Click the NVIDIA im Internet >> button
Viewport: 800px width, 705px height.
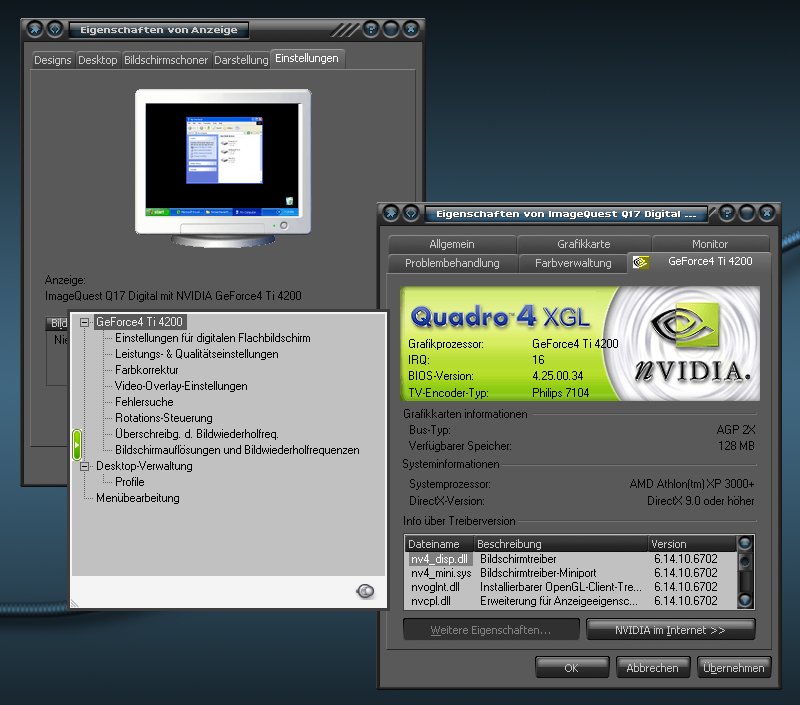point(670,630)
